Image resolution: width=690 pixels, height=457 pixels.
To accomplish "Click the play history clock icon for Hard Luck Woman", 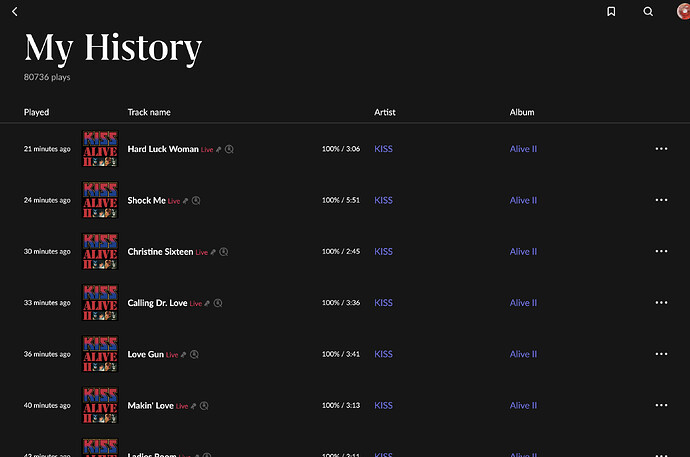I will tap(229, 150).
